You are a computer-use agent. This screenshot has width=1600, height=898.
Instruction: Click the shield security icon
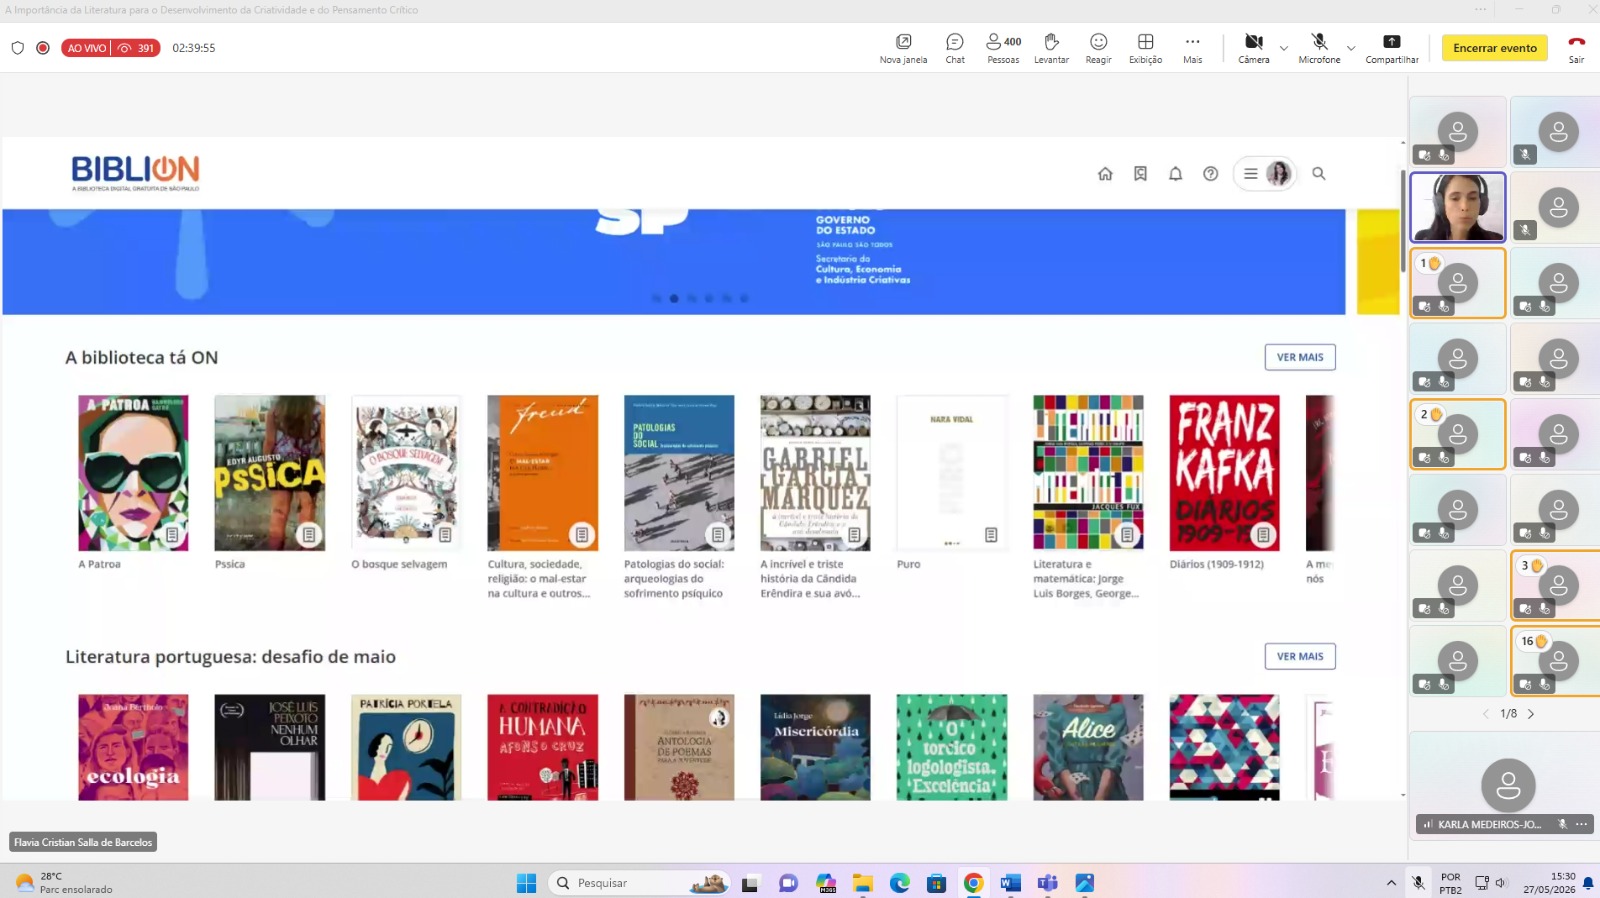[x=17, y=48]
